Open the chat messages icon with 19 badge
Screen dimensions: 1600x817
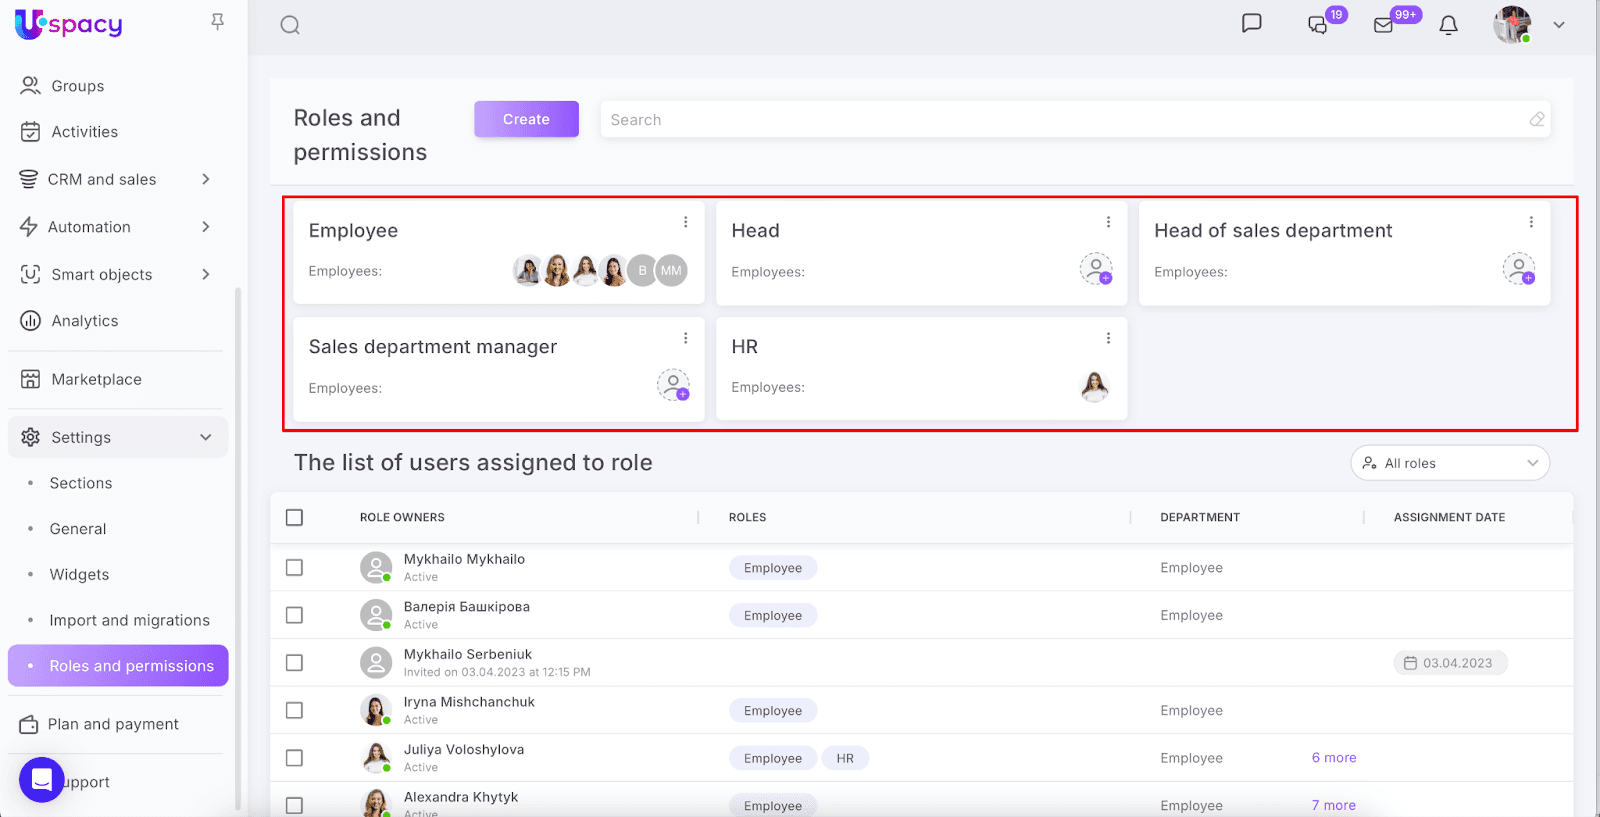(x=1318, y=25)
